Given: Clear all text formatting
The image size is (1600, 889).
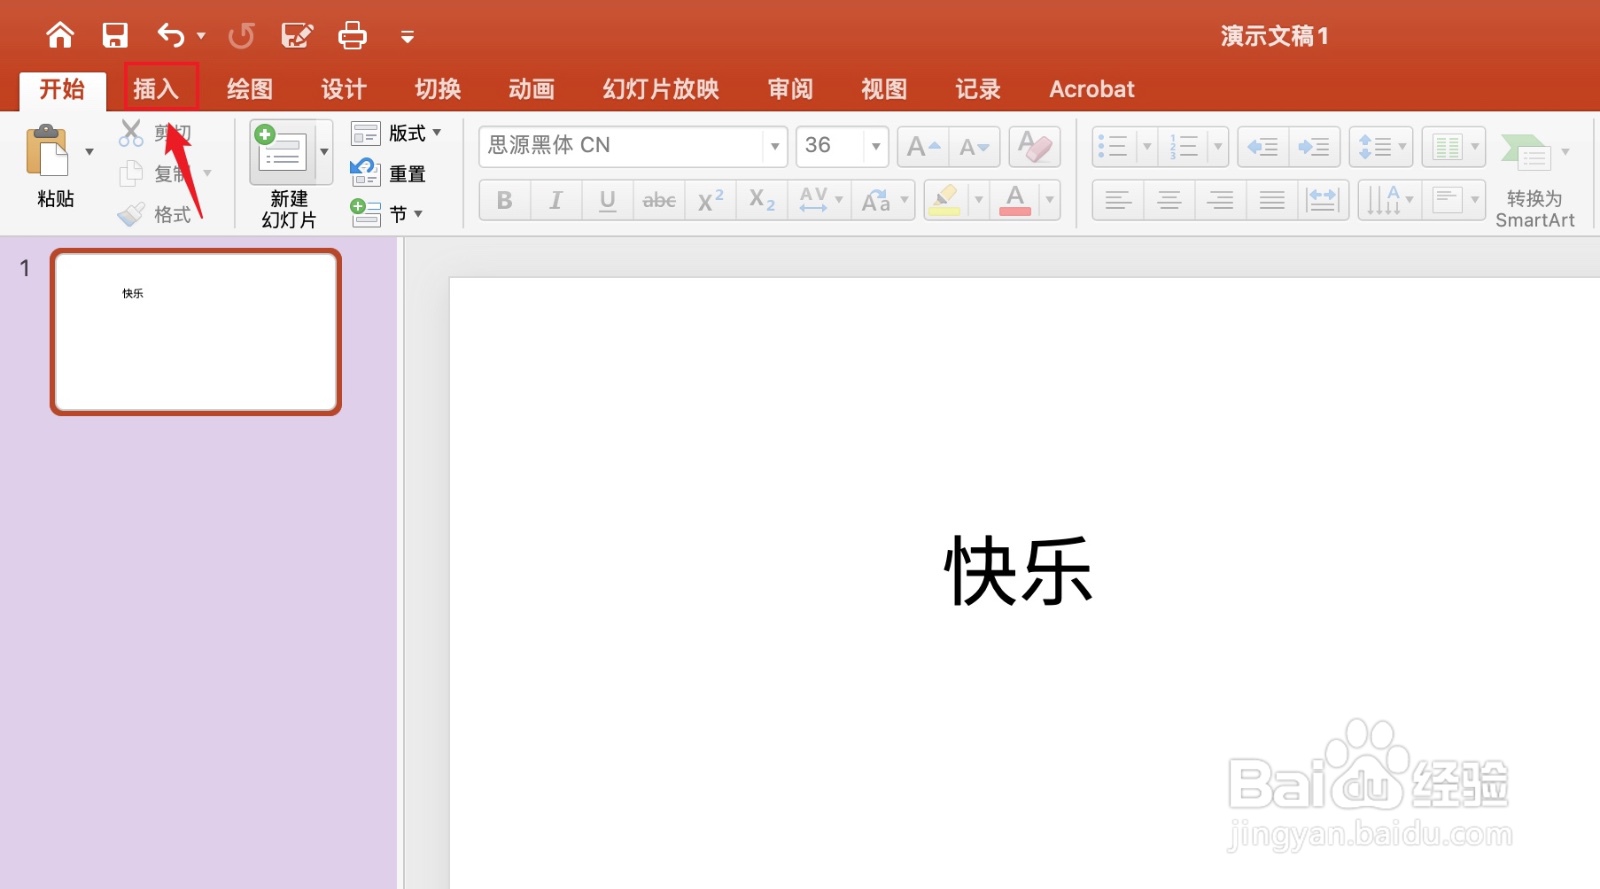Looking at the screenshot, I should [1035, 147].
